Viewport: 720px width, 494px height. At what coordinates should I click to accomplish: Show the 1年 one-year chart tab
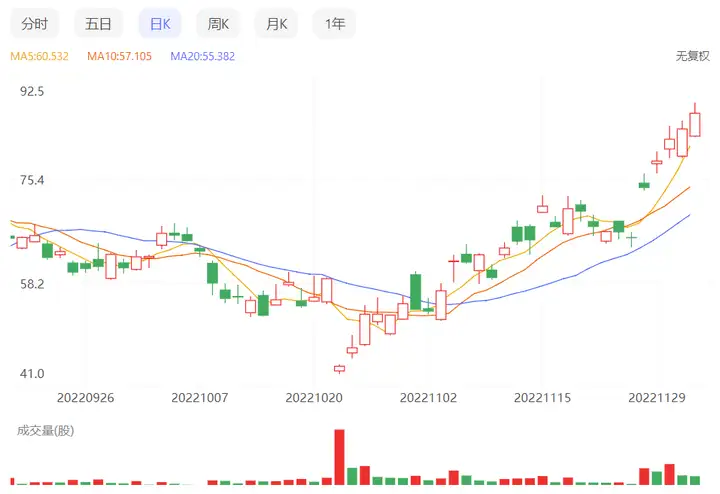click(335, 23)
